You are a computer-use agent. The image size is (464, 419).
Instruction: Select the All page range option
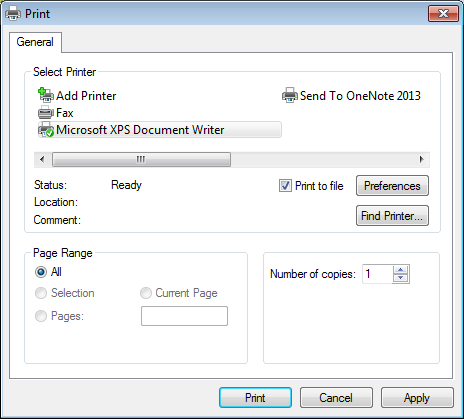41,272
